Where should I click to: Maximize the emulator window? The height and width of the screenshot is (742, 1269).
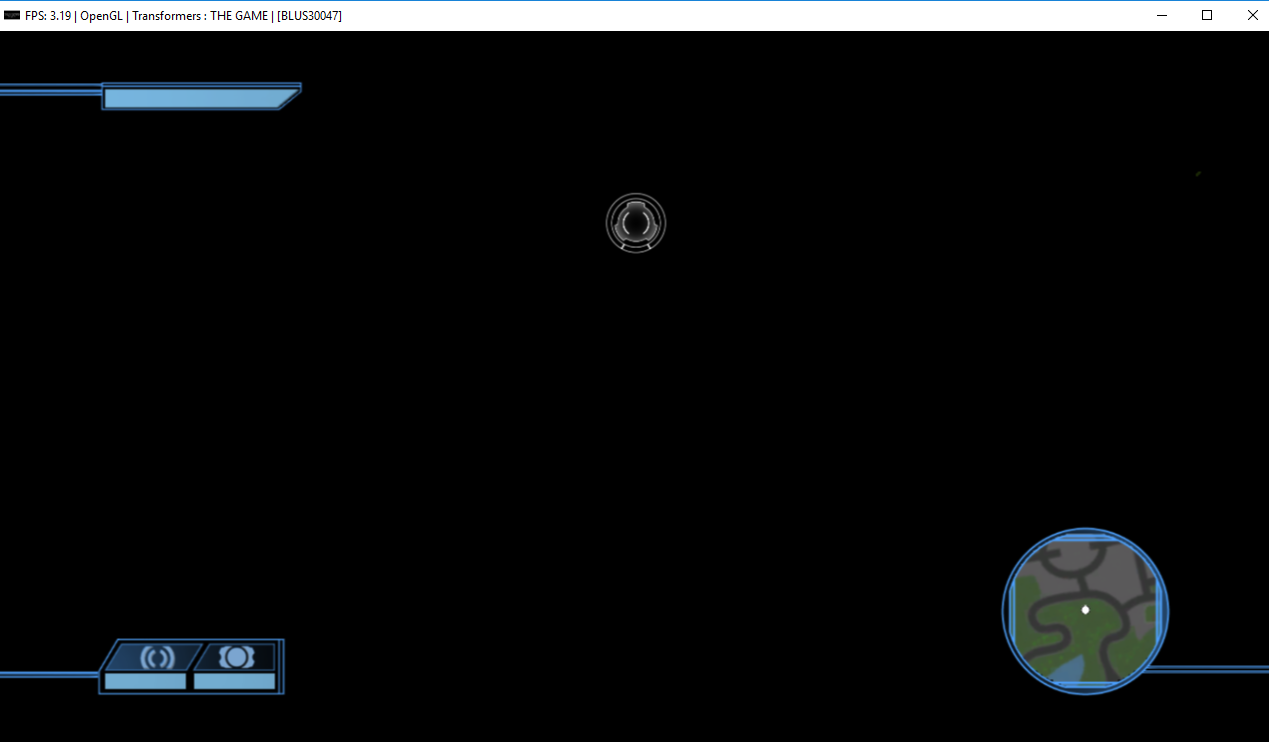1207,15
